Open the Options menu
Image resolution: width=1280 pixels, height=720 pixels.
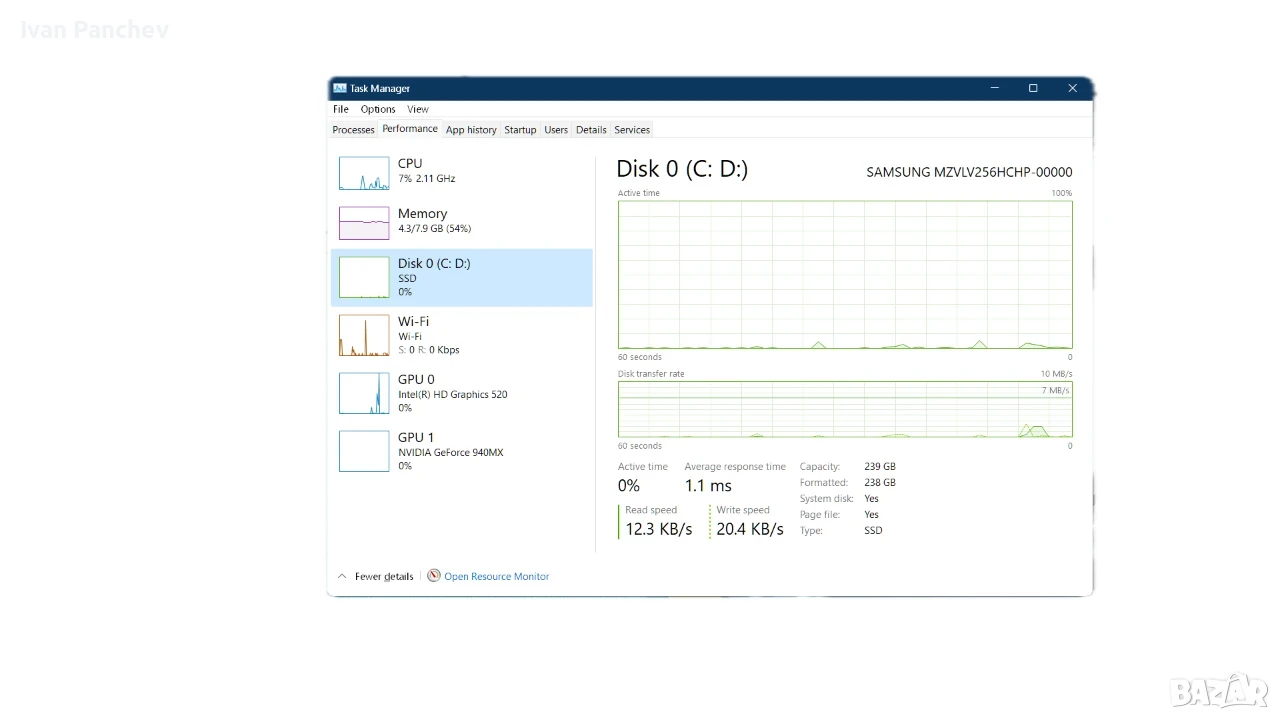[378, 109]
